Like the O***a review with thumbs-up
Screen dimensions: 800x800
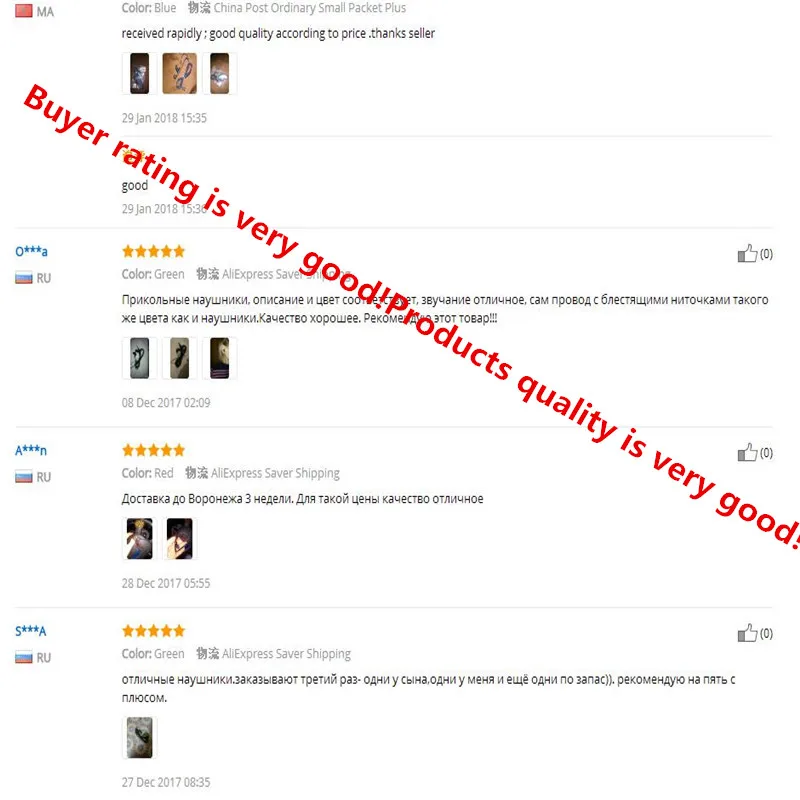click(x=747, y=253)
